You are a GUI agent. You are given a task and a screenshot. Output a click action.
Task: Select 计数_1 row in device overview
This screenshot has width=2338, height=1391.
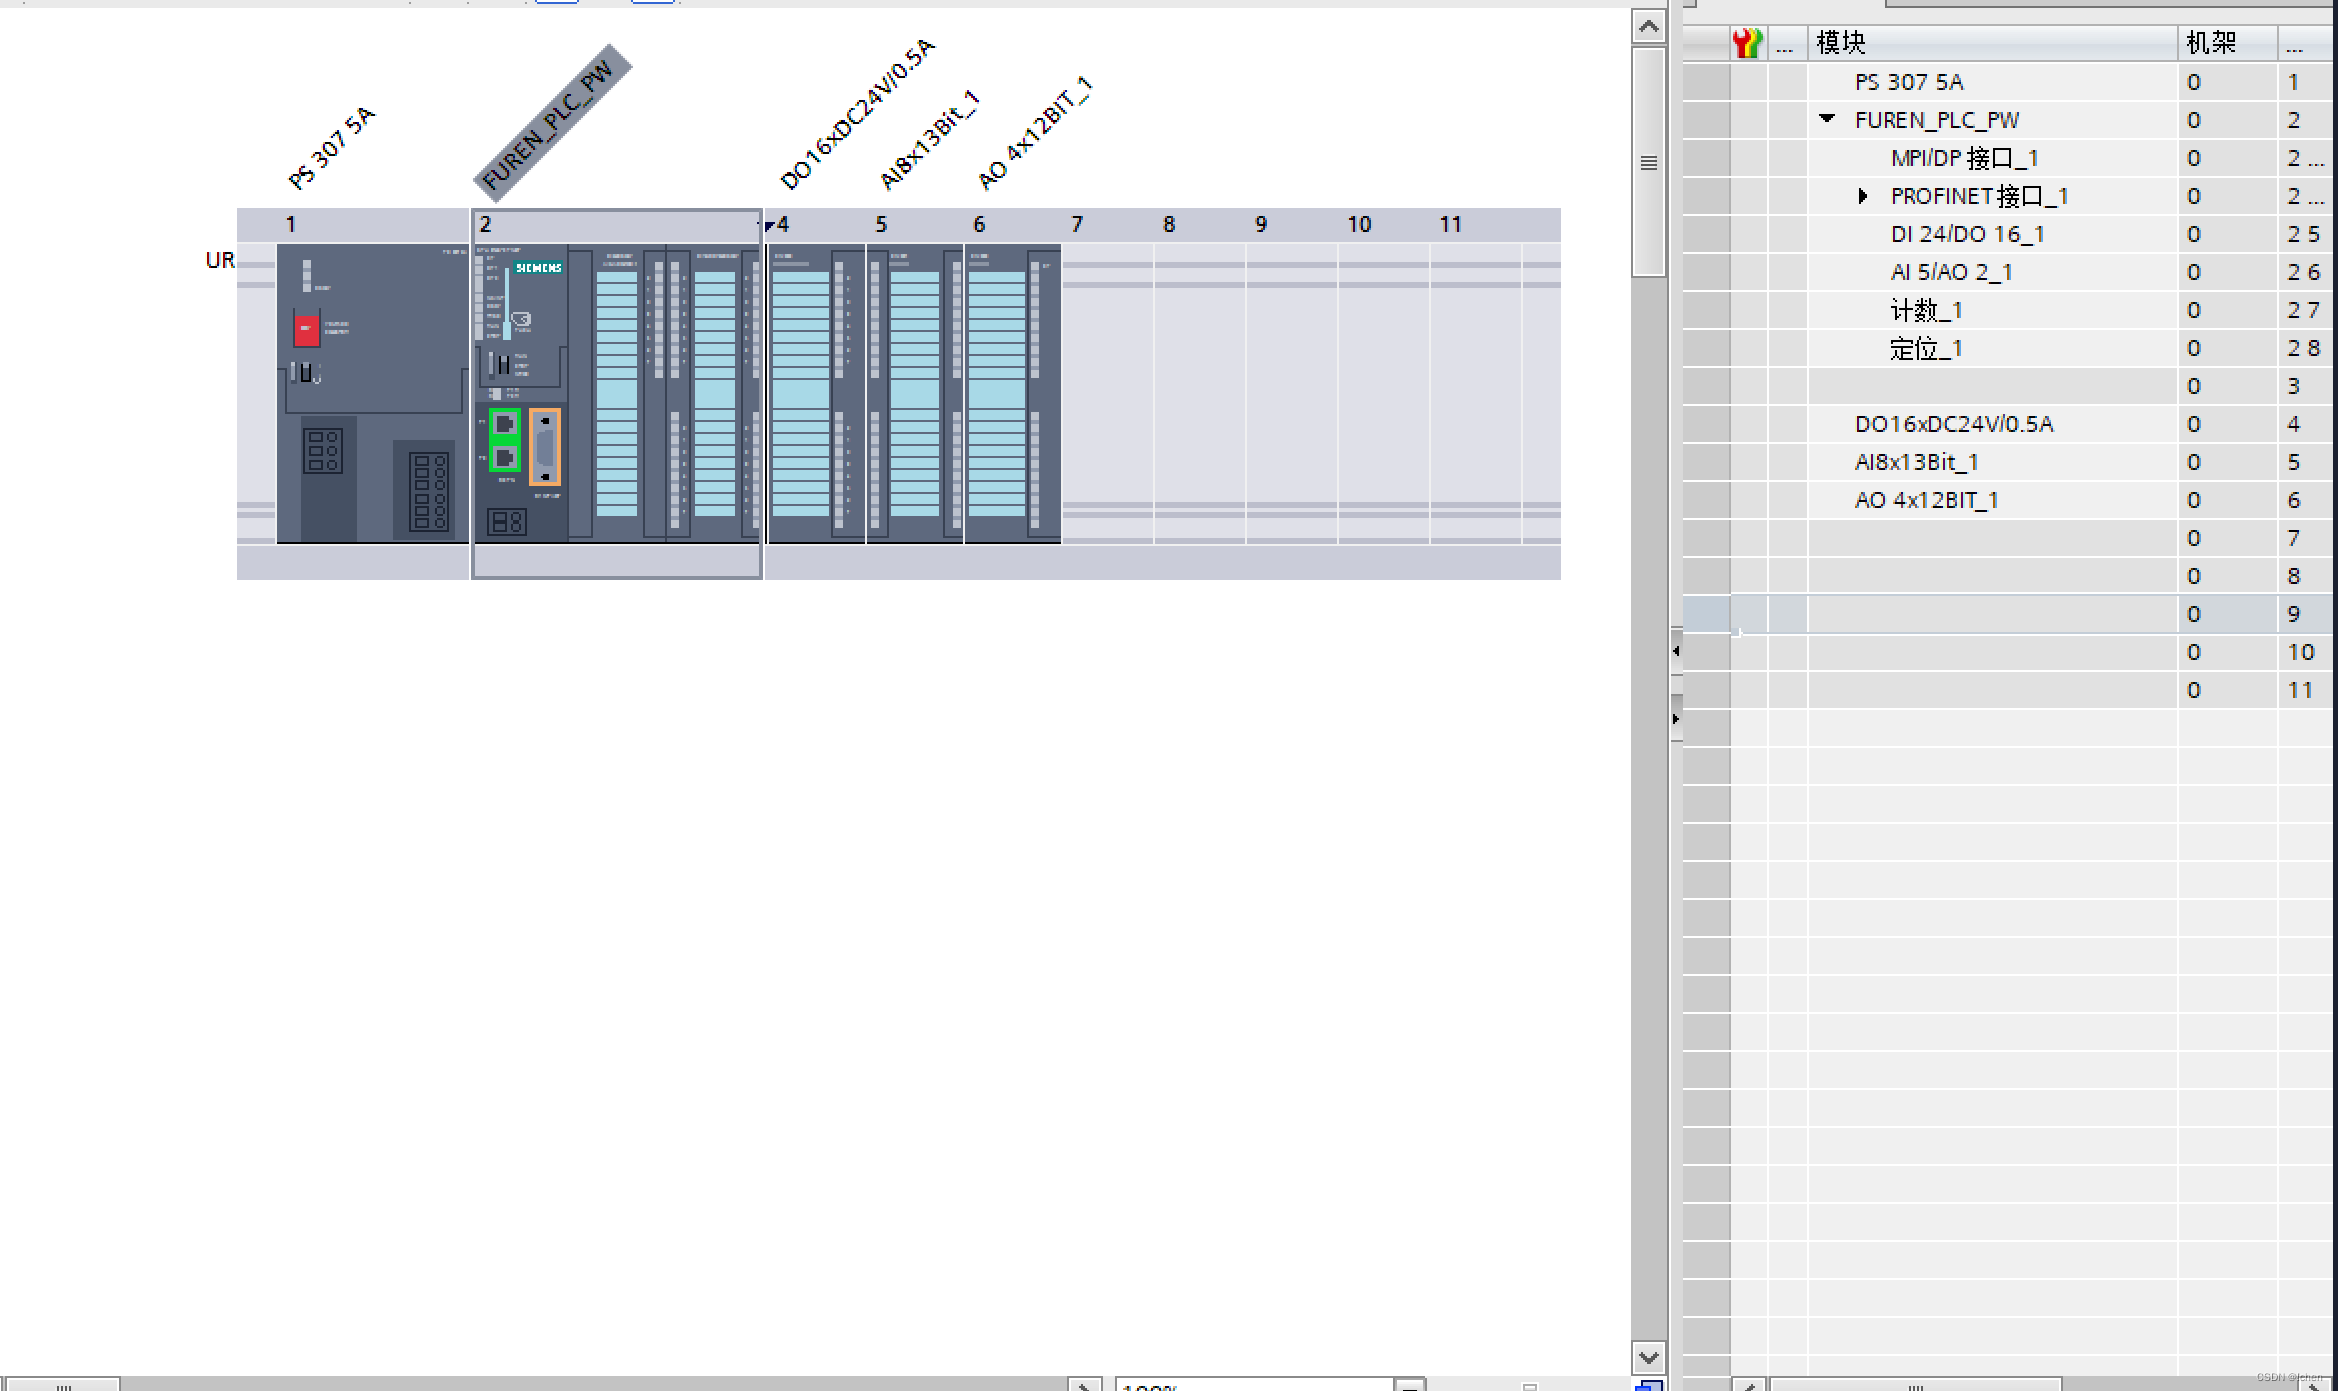click(1926, 310)
